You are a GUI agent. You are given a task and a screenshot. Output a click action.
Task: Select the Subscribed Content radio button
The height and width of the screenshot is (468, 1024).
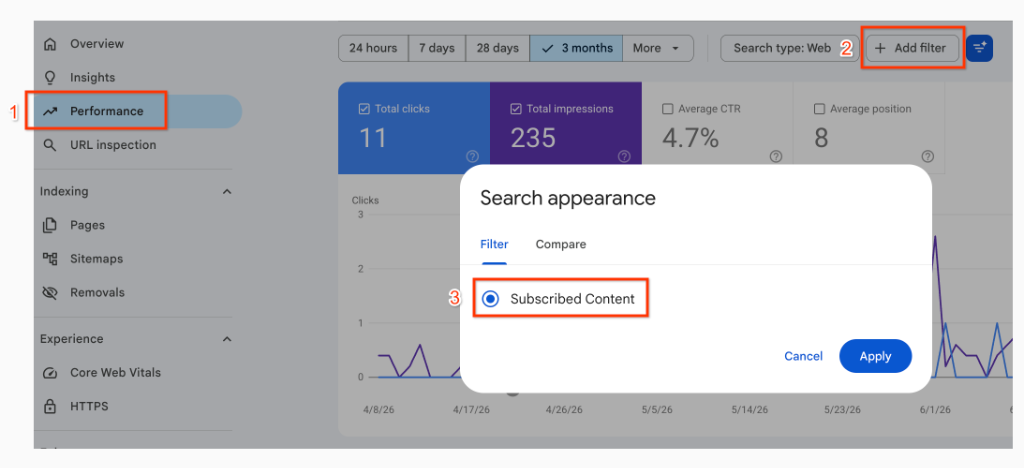pos(490,299)
